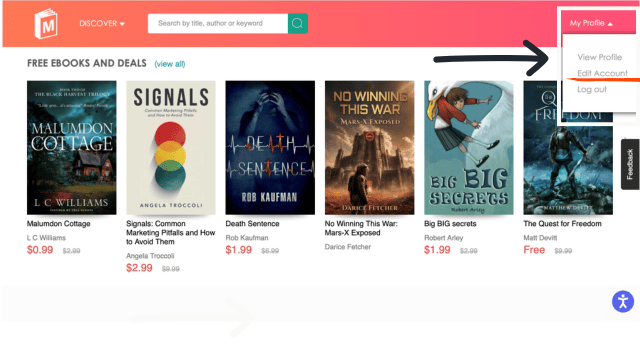Click the $0.99 price of Malumdon Cottage

40,250
